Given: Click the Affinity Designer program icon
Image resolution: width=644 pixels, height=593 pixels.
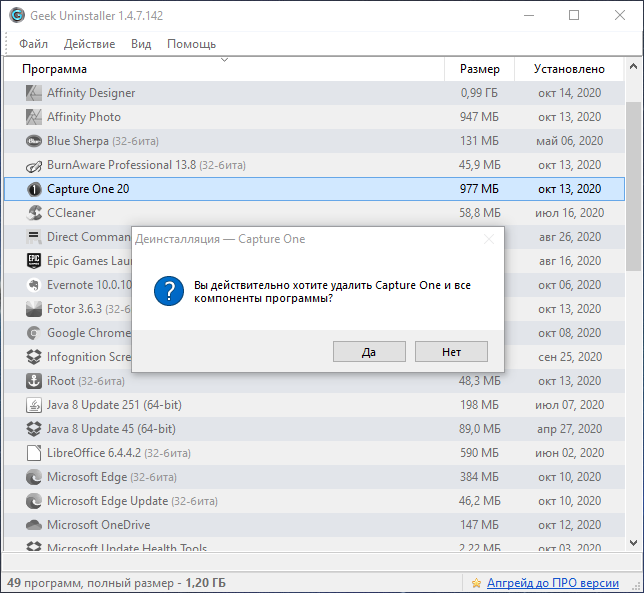Looking at the screenshot, I should [x=34, y=93].
